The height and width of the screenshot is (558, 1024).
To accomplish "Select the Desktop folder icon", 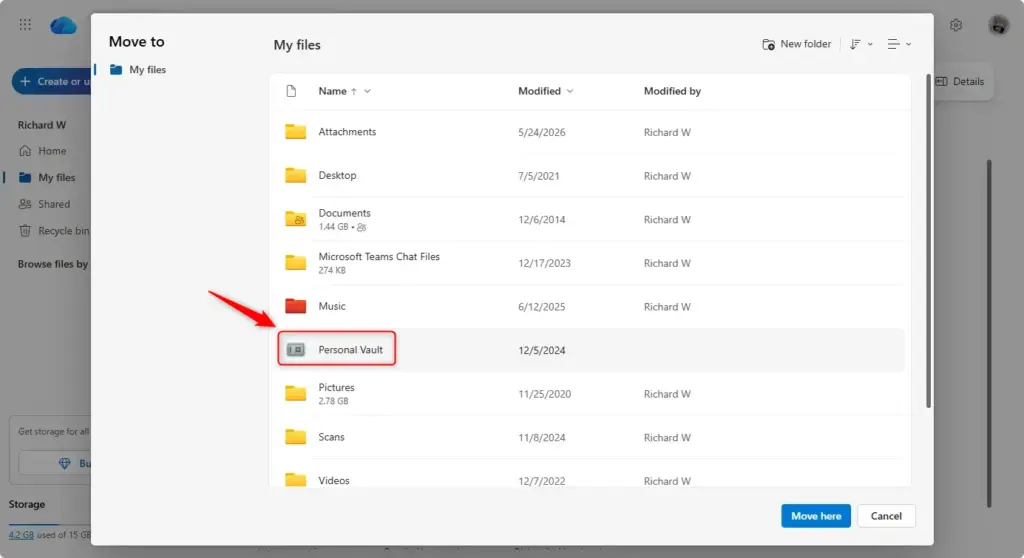I will point(295,175).
